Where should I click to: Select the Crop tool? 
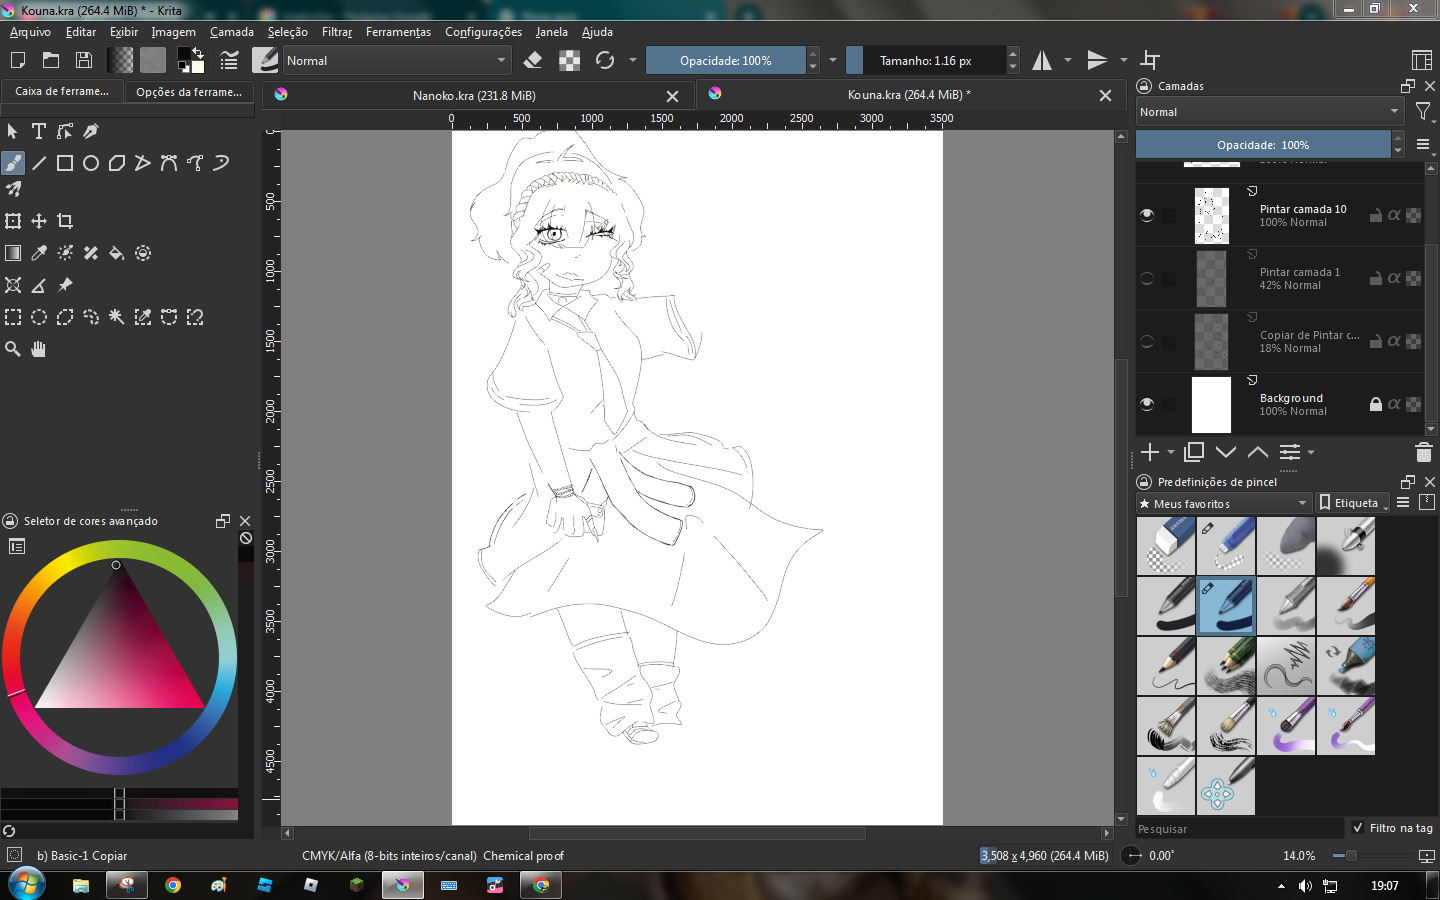click(65, 221)
